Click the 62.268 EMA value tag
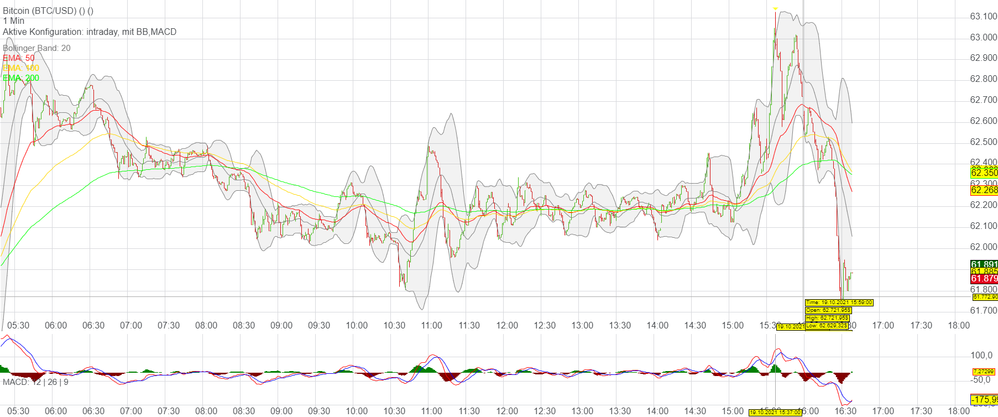 (x=984, y=190)
